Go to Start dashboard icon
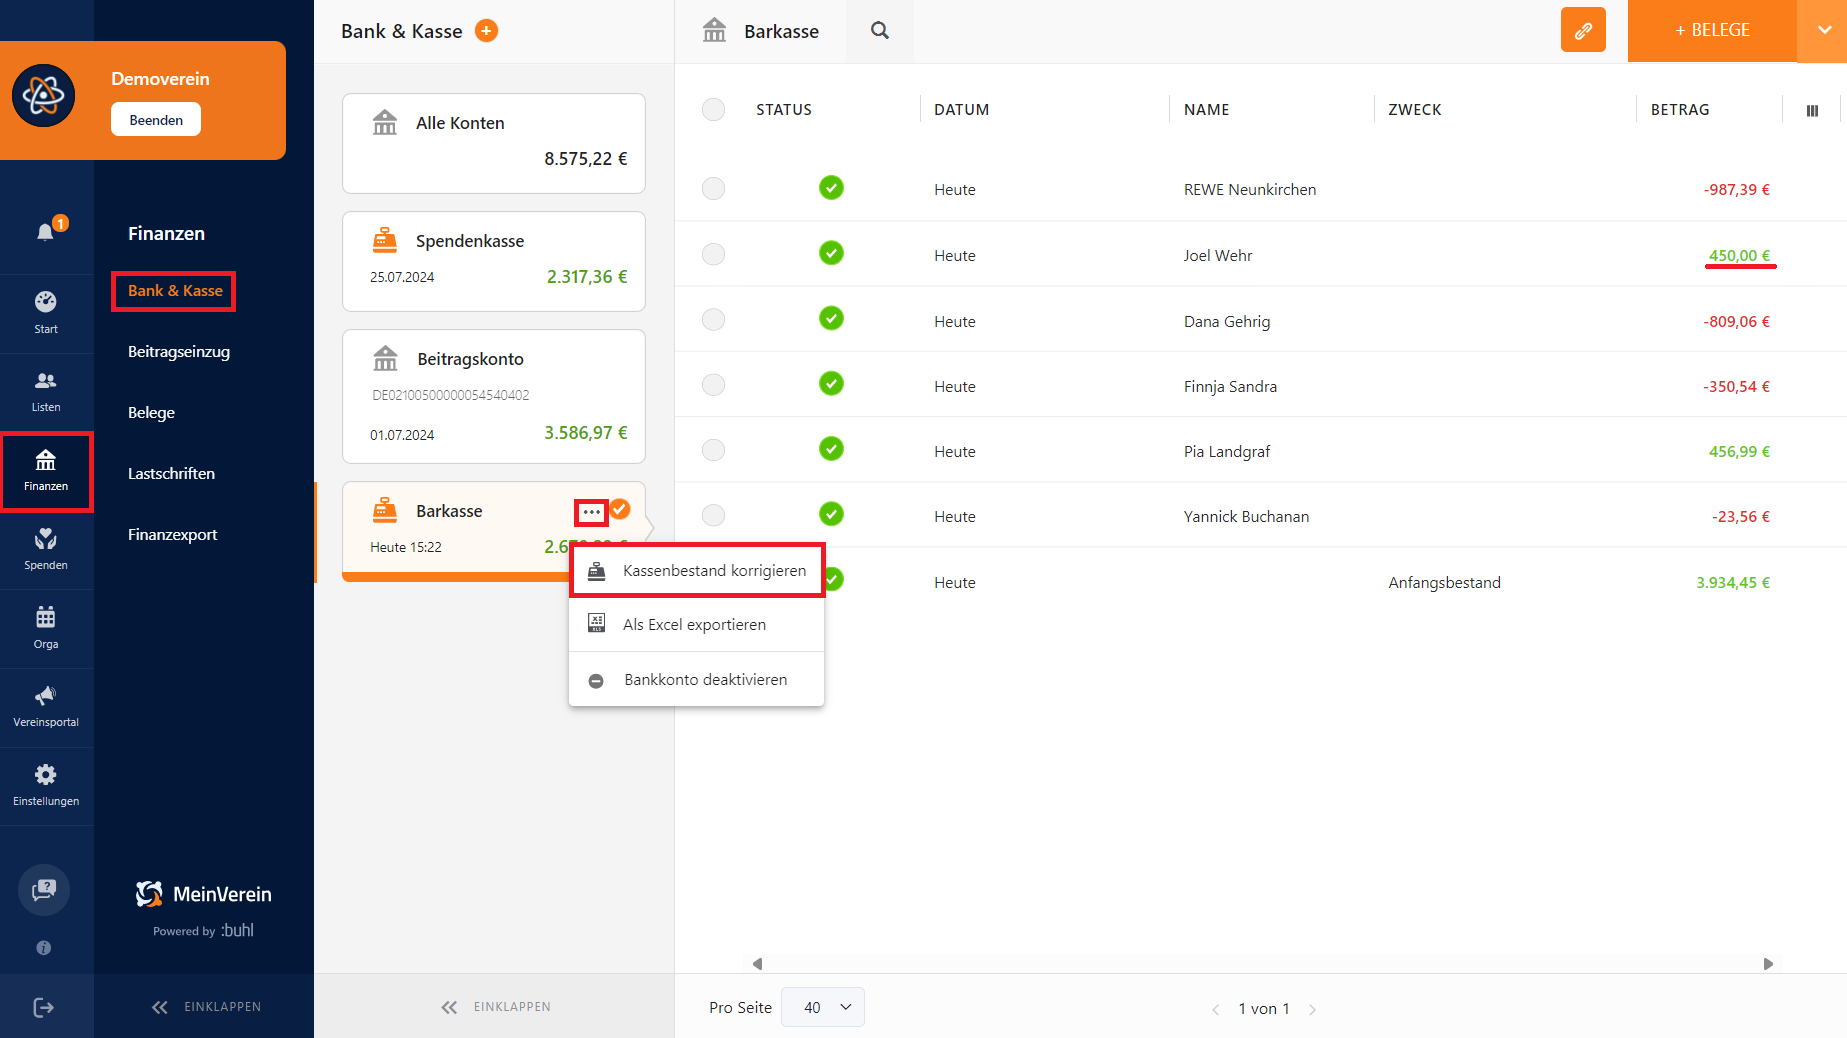Image resolution: width=1847 pixels, height=1038 pixels. pos(46,301)
